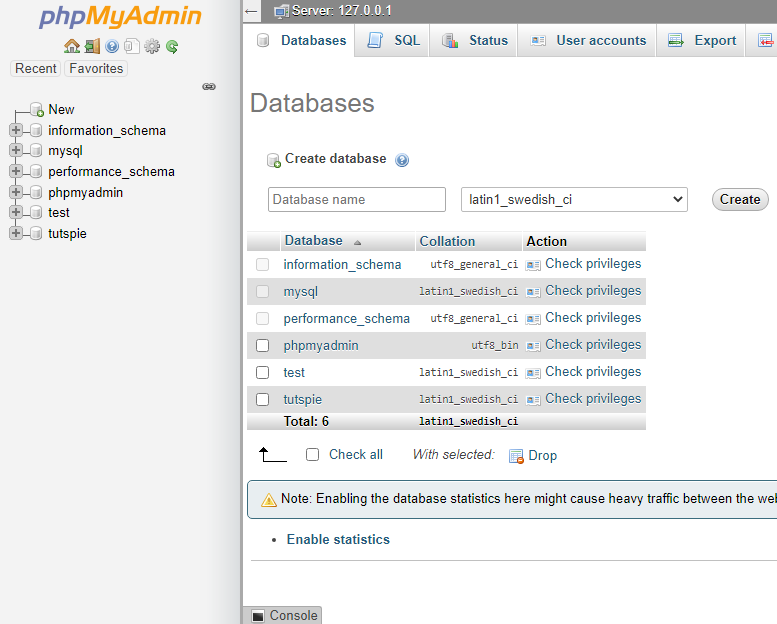Click privileges icon in tutspie row
This screenshot has height=624, width=777.
tap(533, 400)
